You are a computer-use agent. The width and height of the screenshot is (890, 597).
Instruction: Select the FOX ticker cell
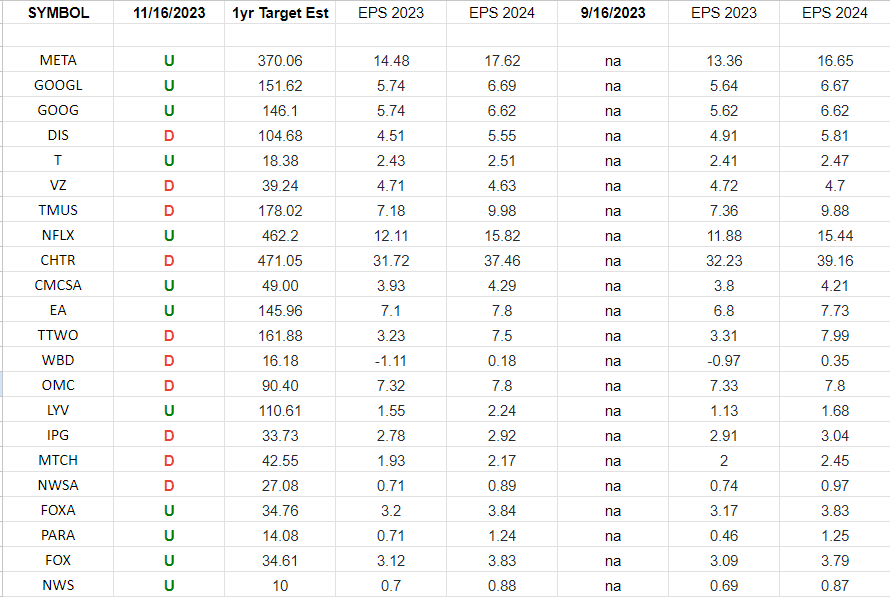click(x=58, y=560)
